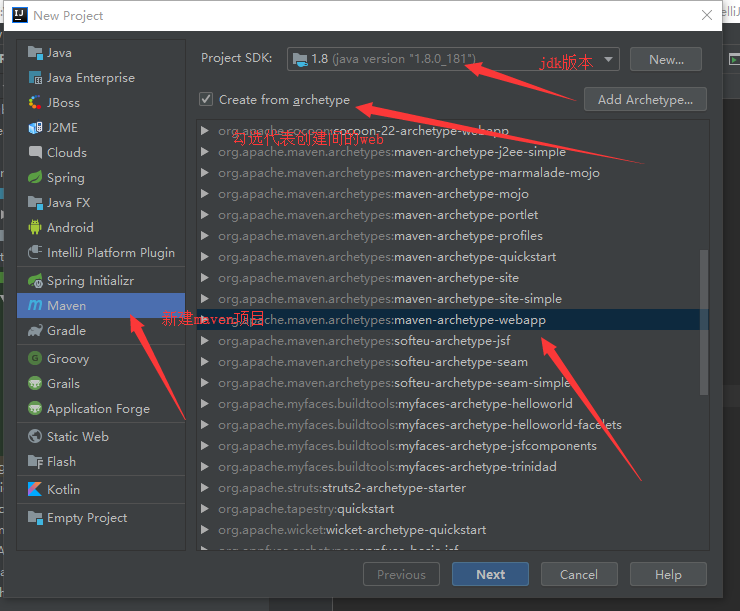Click the Groovy 'G' icon
740x611 pixels.
click(x=35, y=359)
